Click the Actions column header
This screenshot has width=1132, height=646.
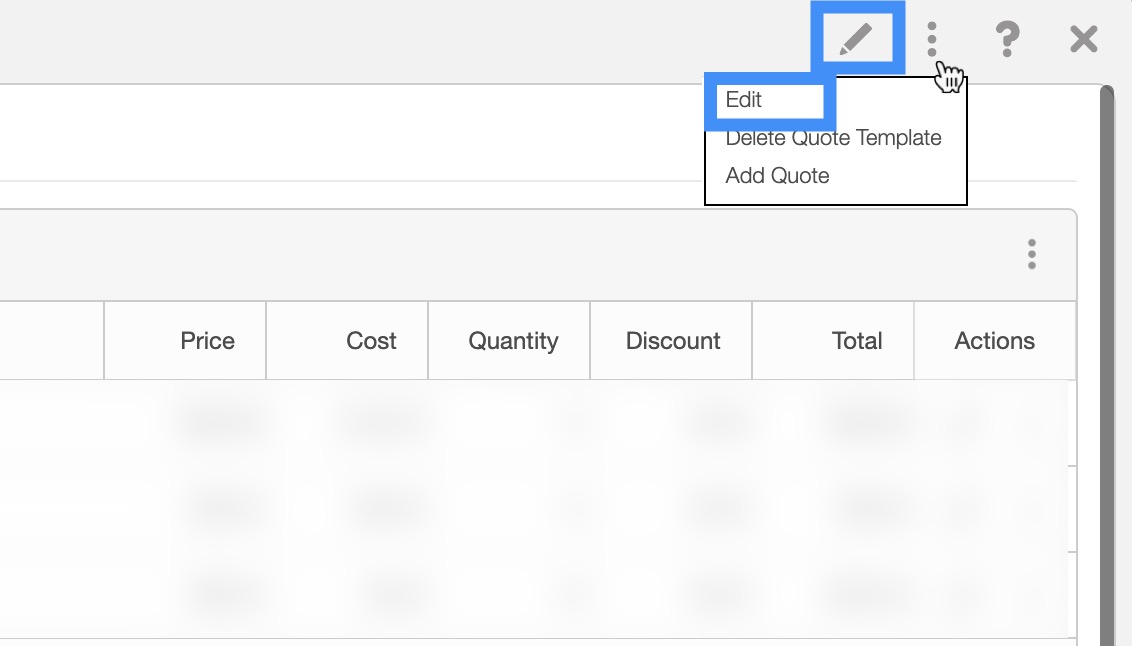(995, 341)
